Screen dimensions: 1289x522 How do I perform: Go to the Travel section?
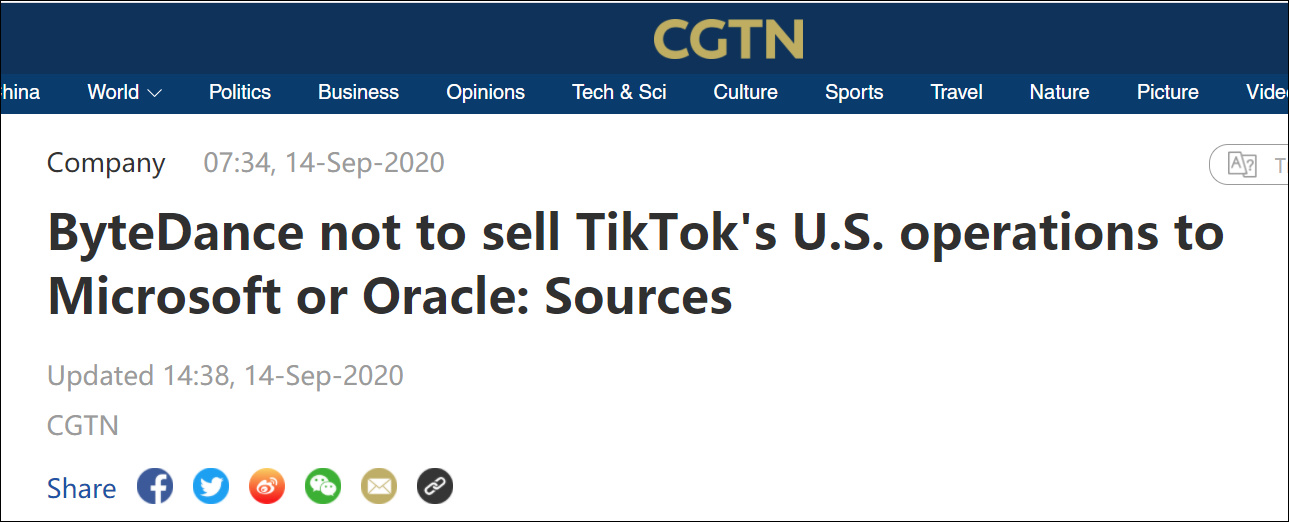pos(956,92)
